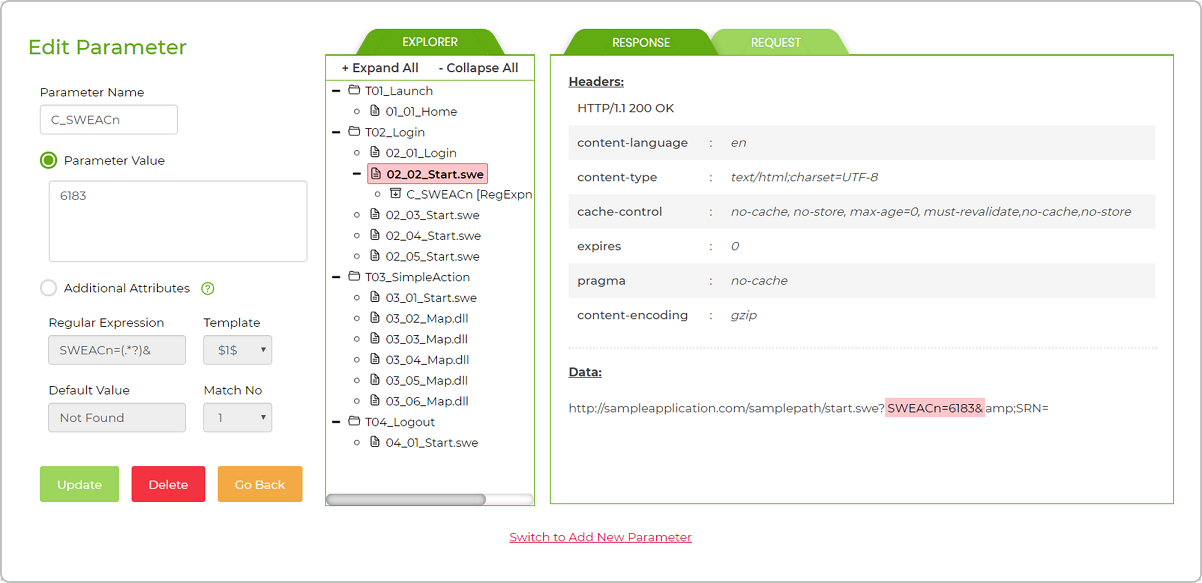Select the Parameter Value radio button
1202x583 pixels.
point(48,160)
